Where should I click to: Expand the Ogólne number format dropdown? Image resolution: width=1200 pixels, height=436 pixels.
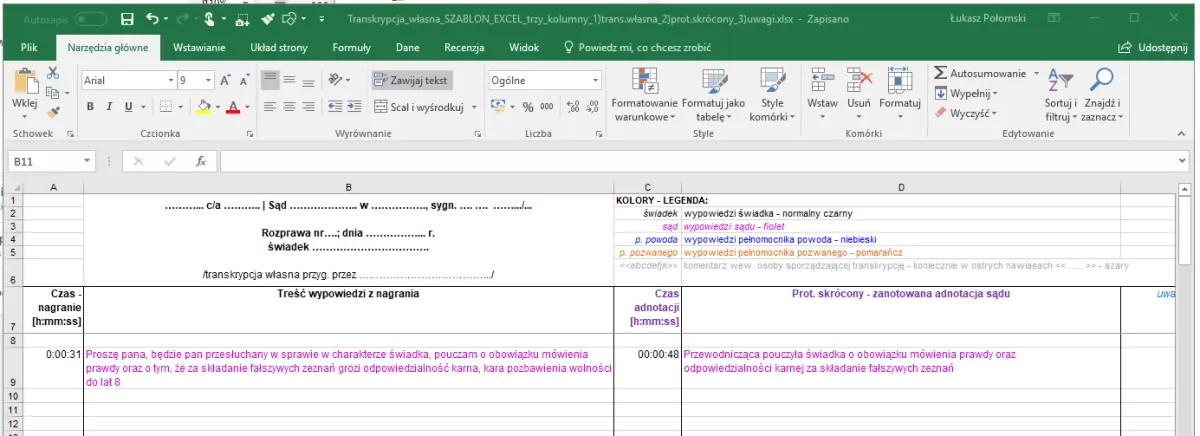pos(596,80)
